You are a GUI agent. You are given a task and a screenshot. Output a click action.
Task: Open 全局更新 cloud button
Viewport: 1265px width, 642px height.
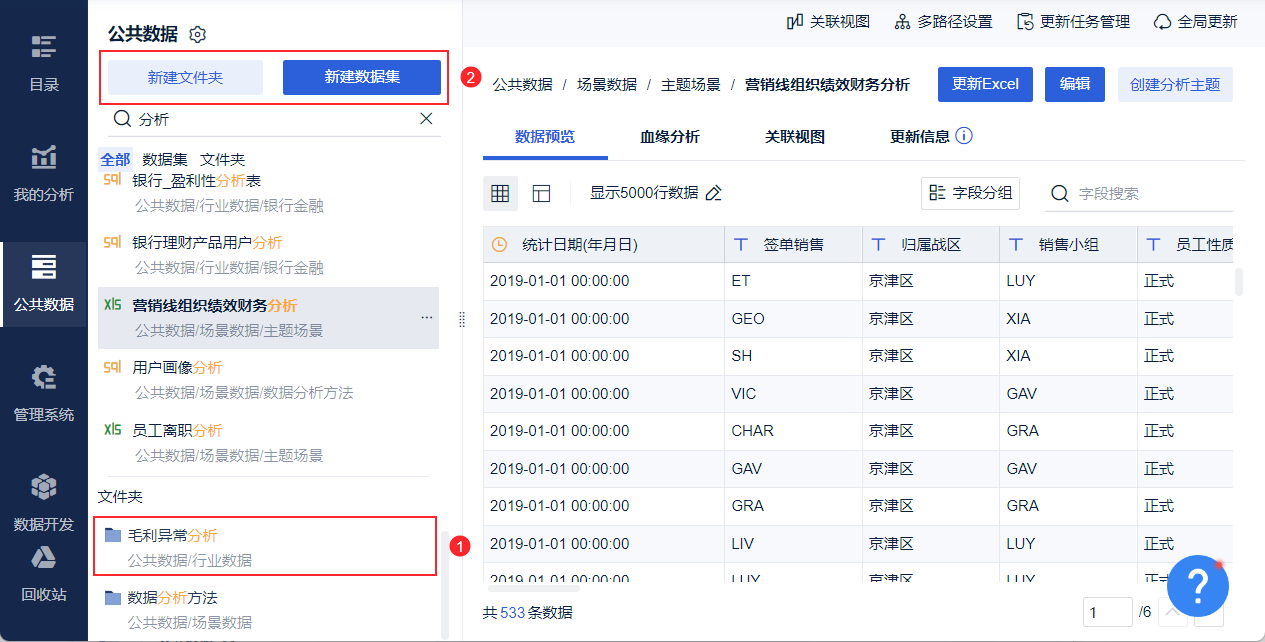click(x=1195, y=21)
